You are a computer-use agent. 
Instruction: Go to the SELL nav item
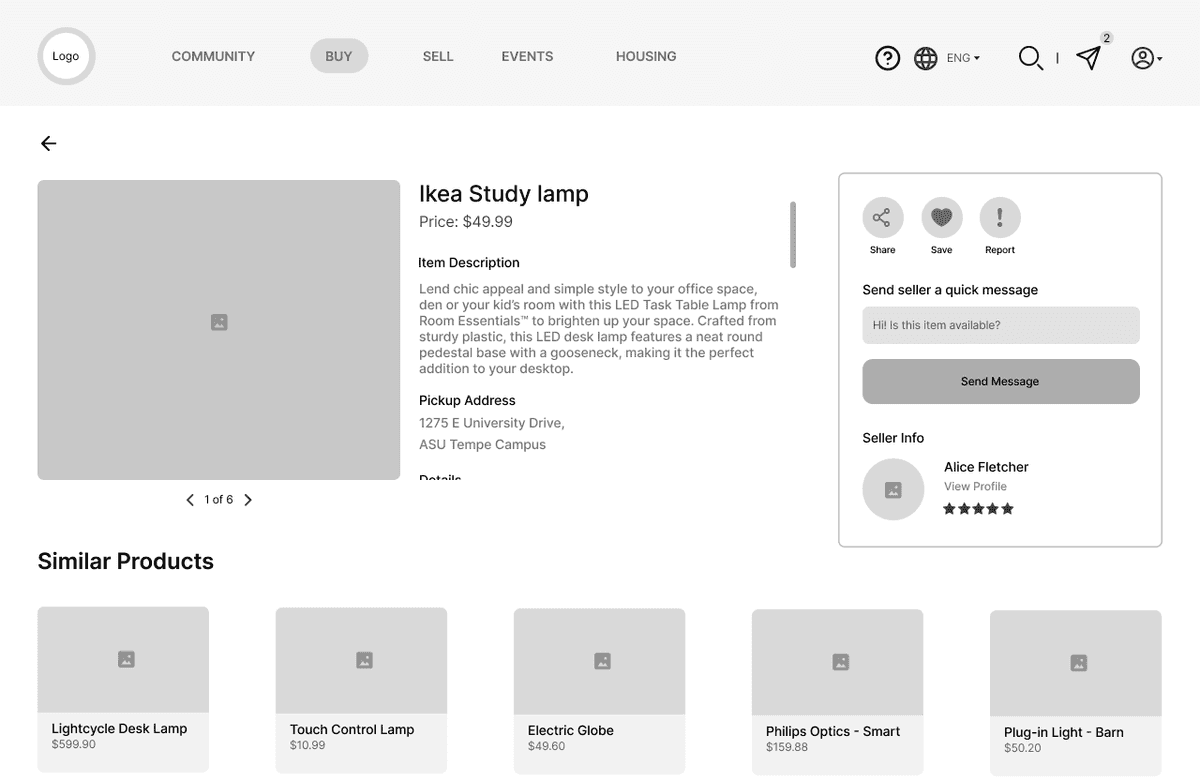click(x=438, y=56)
